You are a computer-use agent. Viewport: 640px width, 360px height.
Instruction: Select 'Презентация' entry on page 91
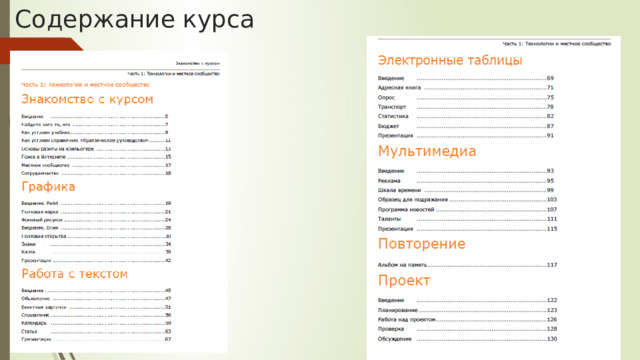point(466,136)
